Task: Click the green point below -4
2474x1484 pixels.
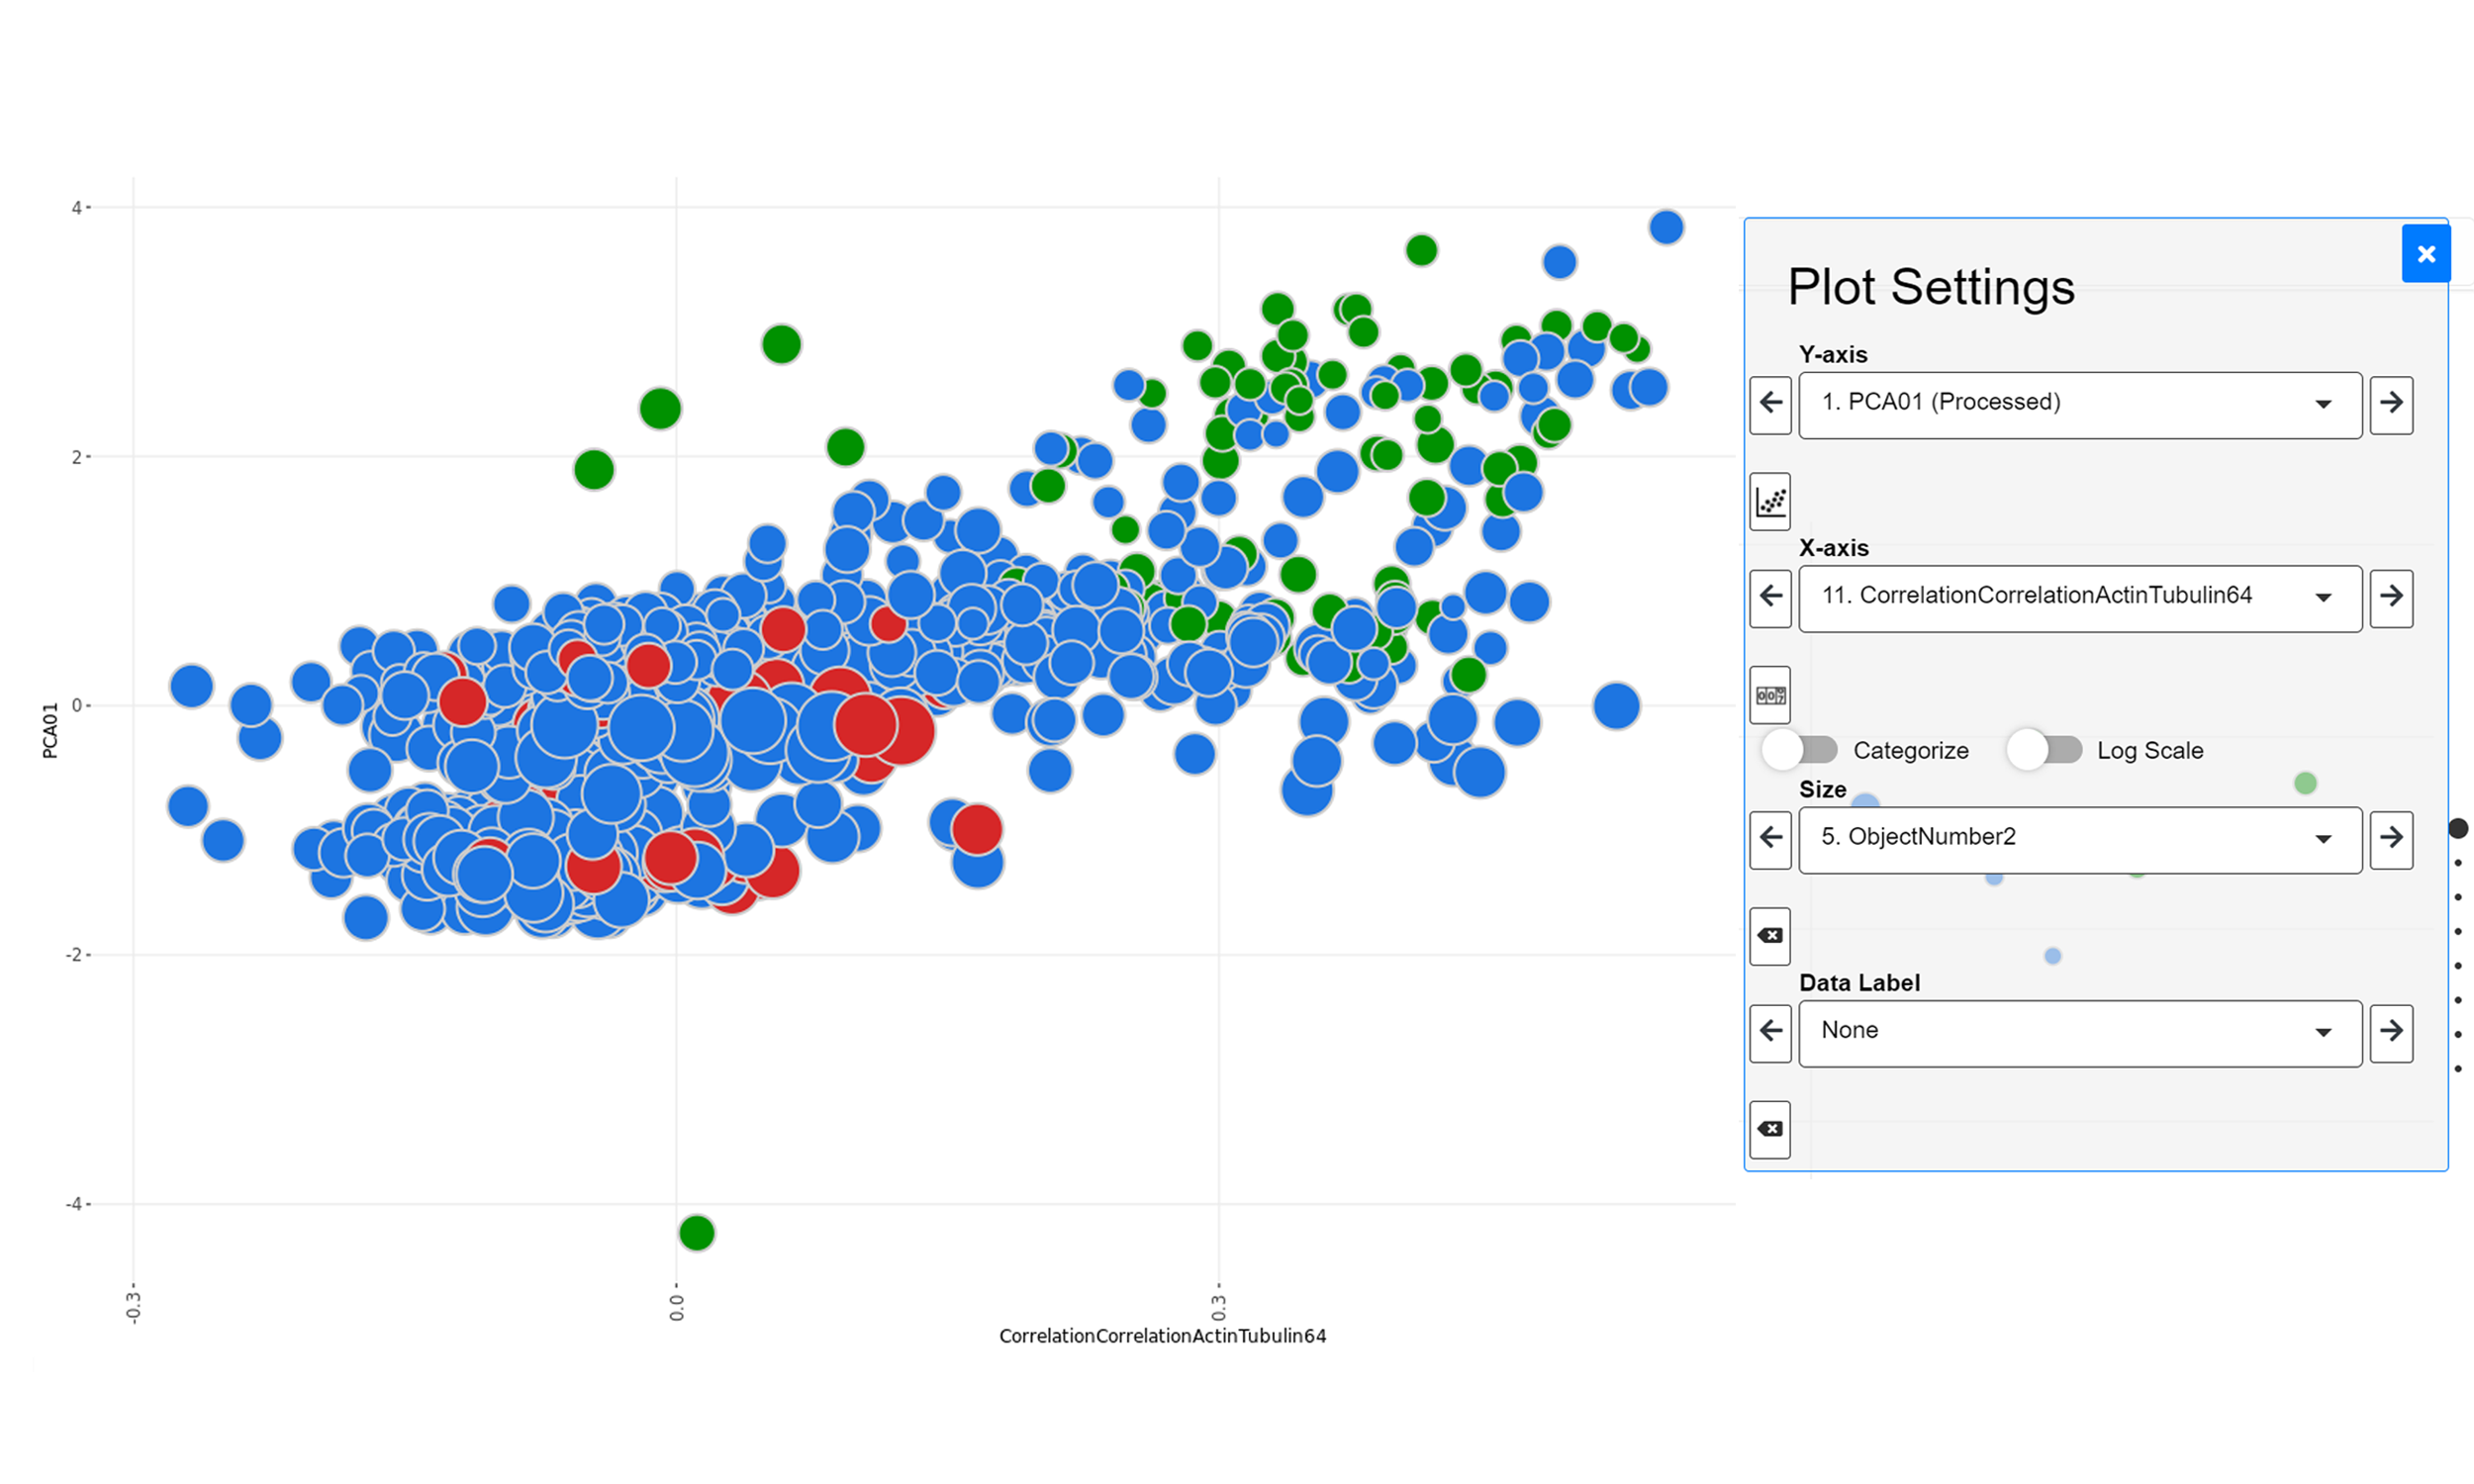Action: [697, 1232]
